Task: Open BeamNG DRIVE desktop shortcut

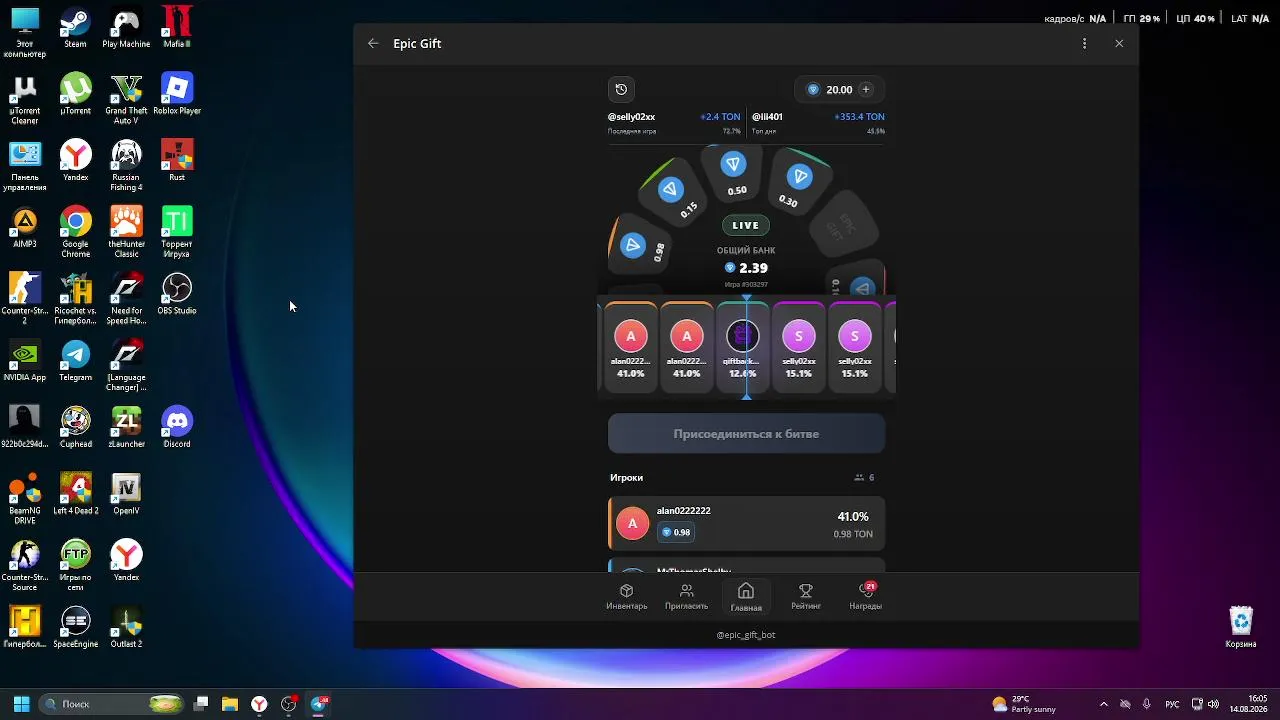Action: [24, 499]
